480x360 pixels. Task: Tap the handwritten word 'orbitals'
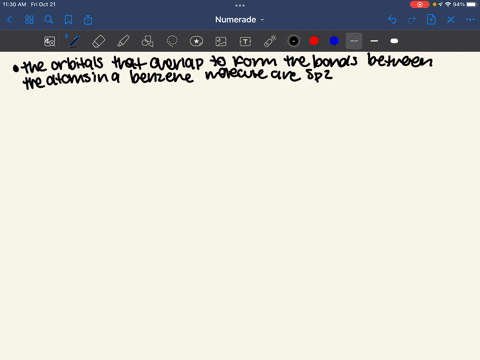(x=77, y=63)
